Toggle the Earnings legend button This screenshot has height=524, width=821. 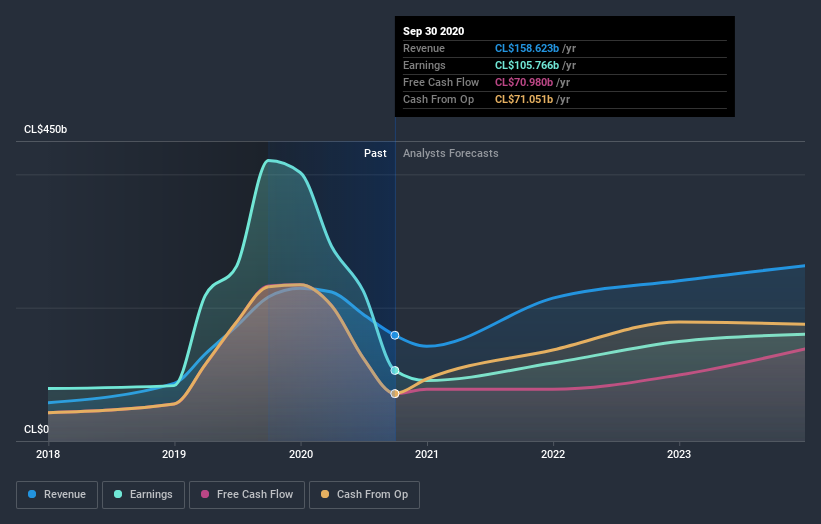pos(143,495)
